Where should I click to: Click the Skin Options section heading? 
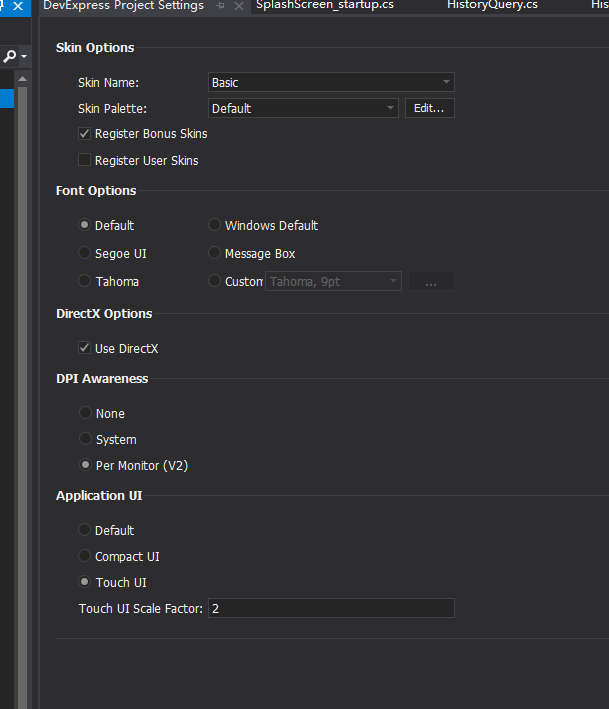(x=95, y=47)
